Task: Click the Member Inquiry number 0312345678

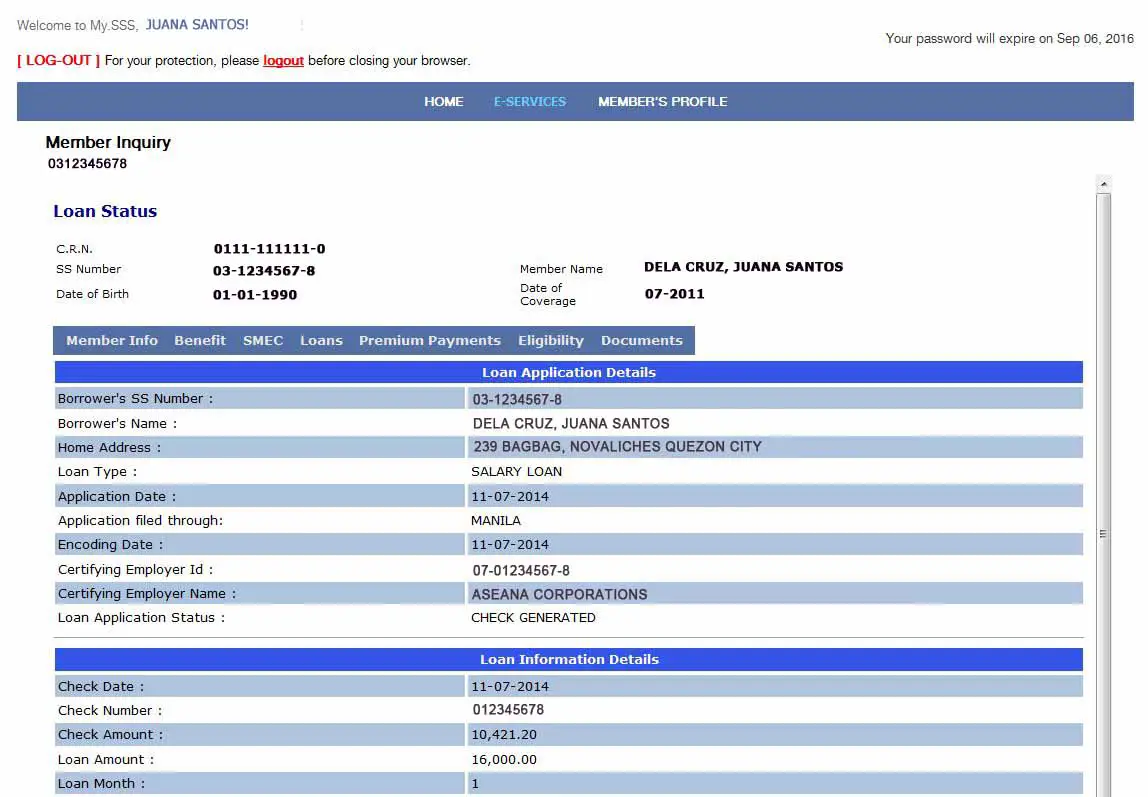Action: click(87, 163)
